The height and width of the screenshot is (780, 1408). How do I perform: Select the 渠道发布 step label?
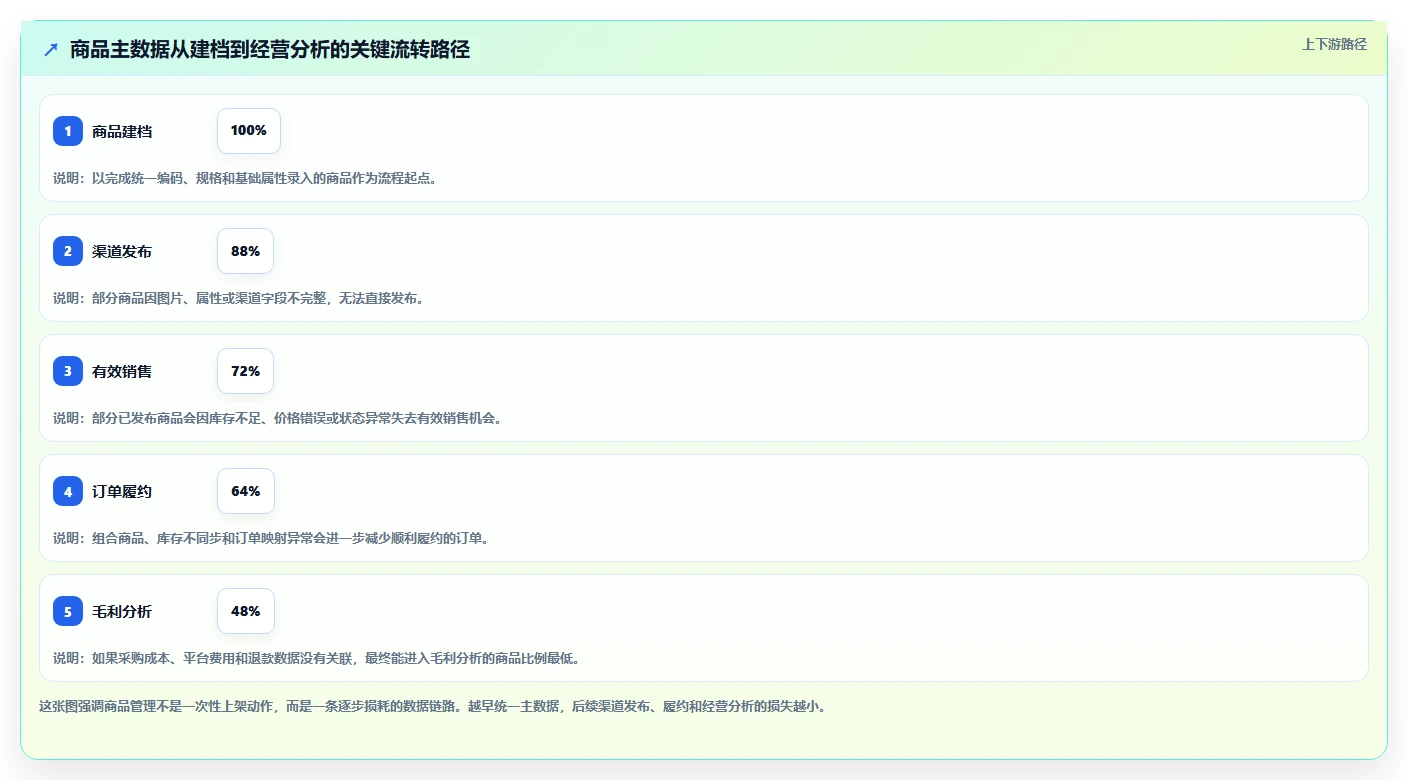tap(122, 251)
